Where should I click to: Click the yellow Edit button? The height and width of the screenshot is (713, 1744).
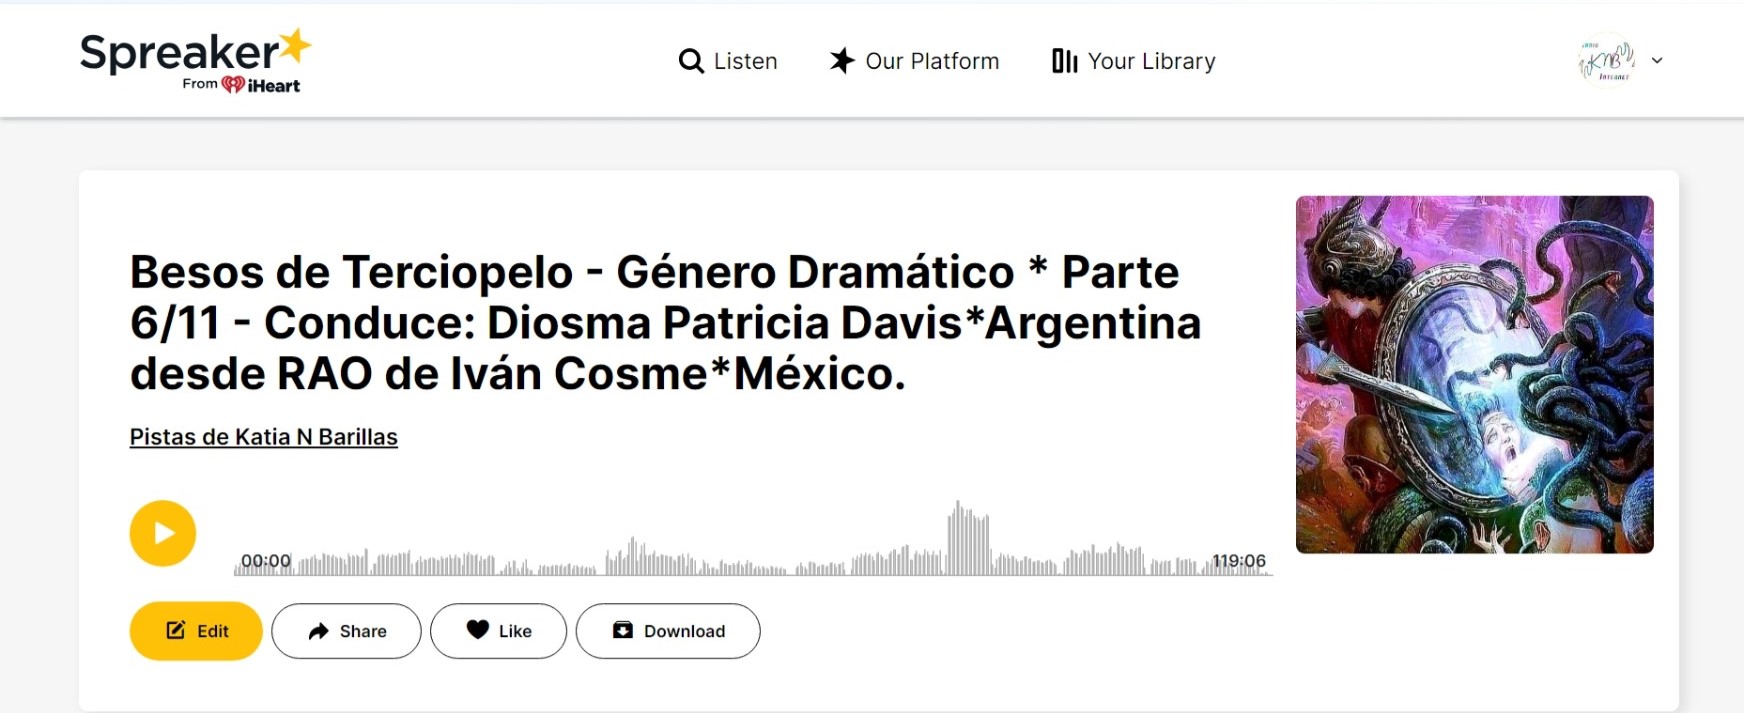(x=196, y=631)
